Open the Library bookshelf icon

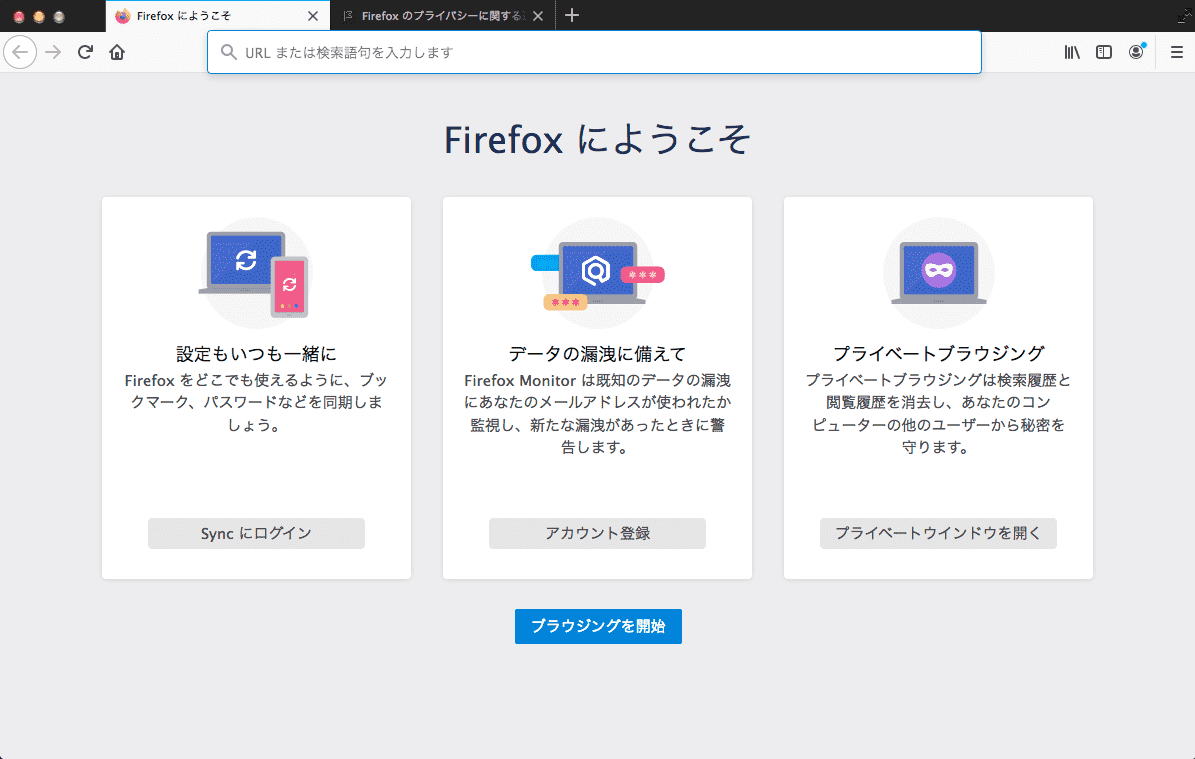coord(1072,52)
